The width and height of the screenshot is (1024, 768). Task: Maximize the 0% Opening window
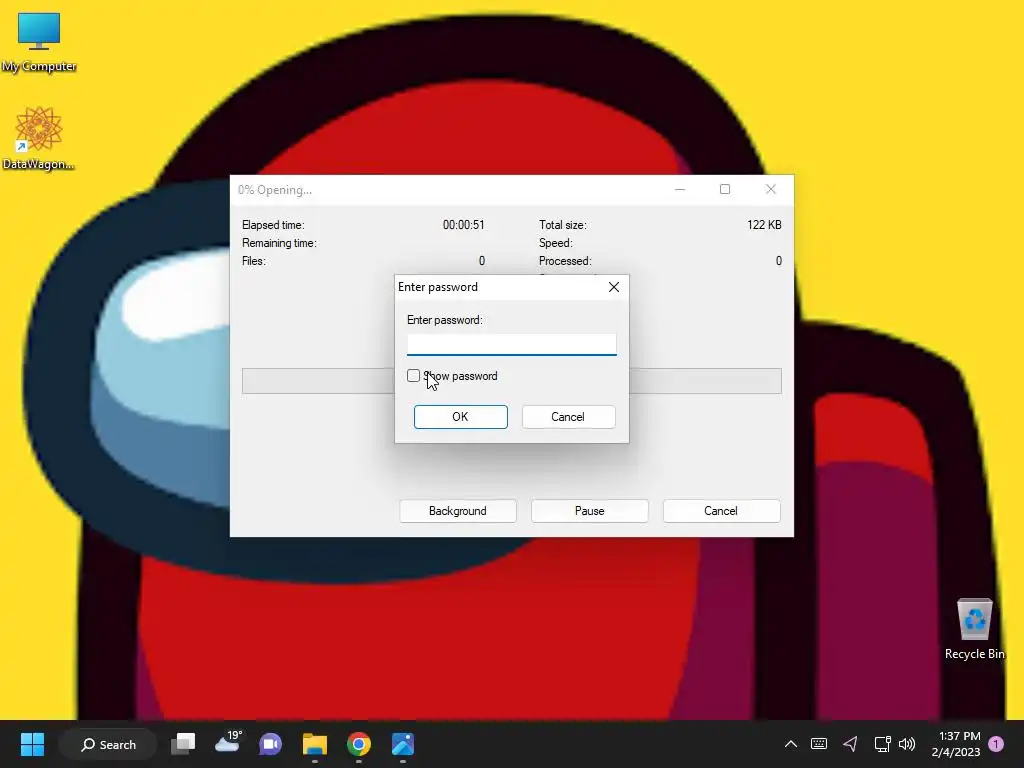click(x=725, y=189)
